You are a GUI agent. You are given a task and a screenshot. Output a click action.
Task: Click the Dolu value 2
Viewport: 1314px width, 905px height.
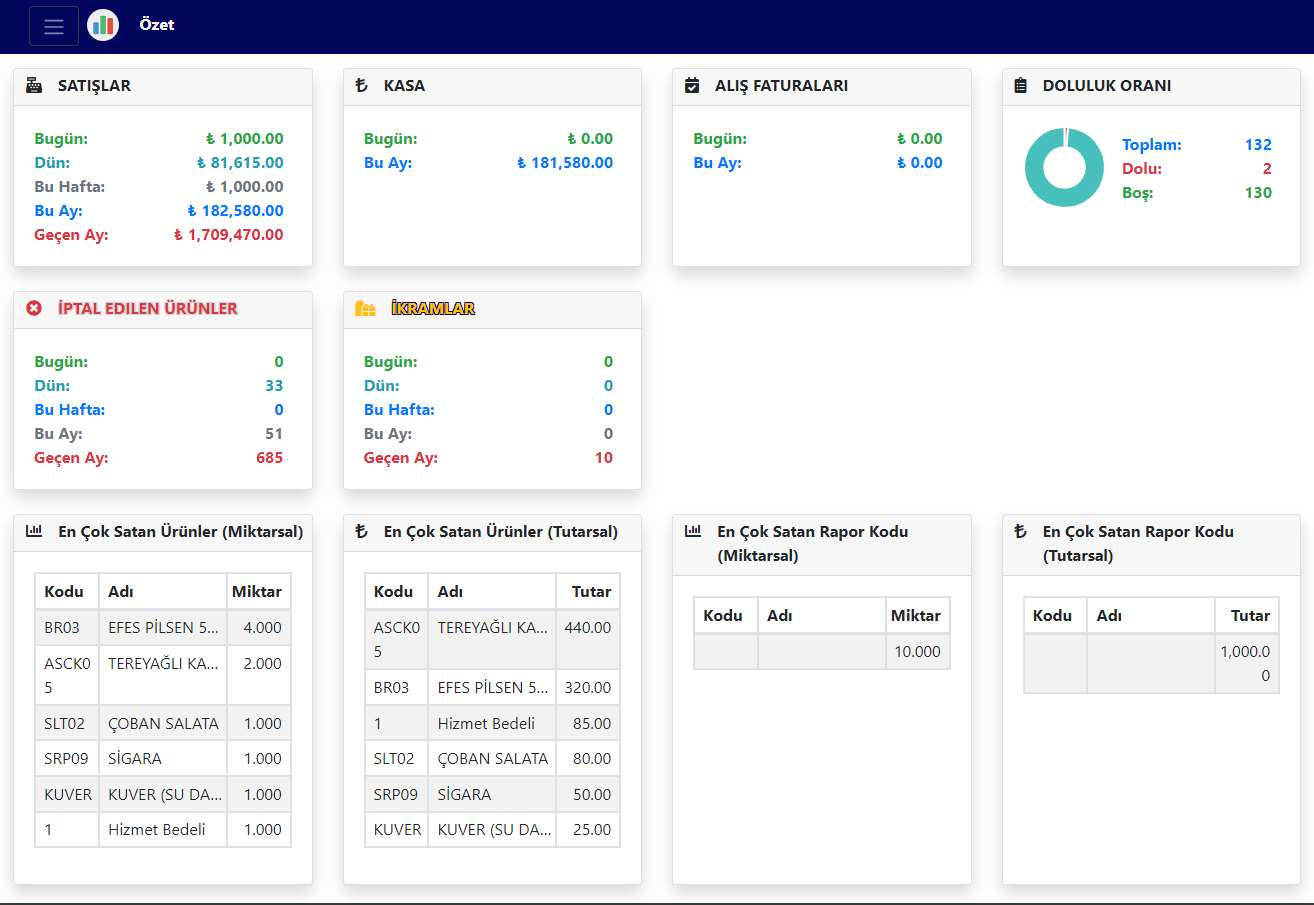point(1267,169)
